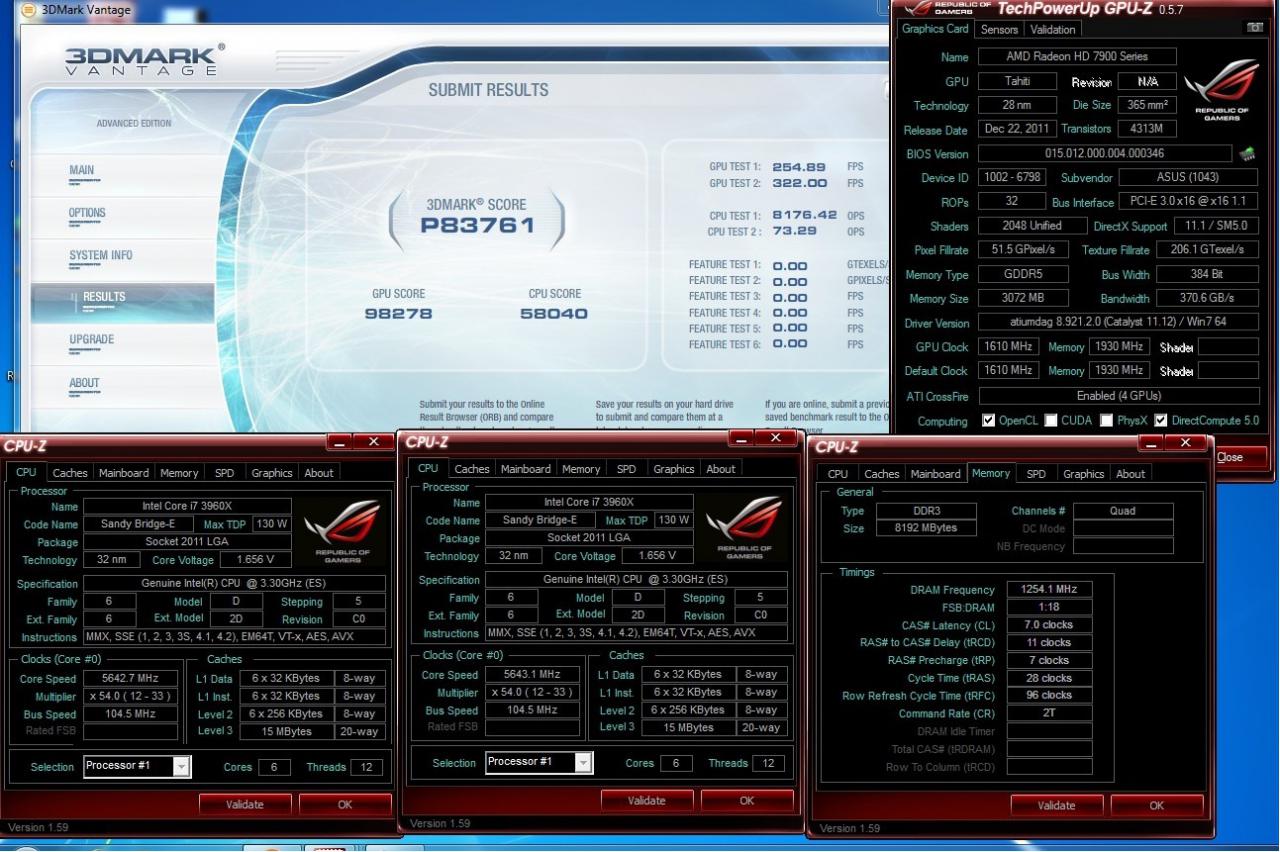Open Caches tab in middle CPU-Z window

[x=472, y=469]
